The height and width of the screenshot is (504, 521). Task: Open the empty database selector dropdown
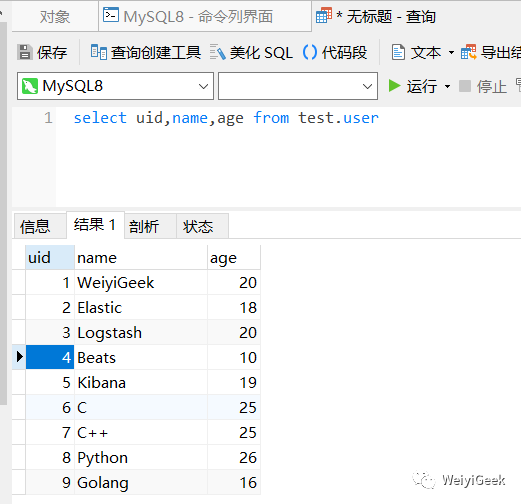tap(298, 86)
